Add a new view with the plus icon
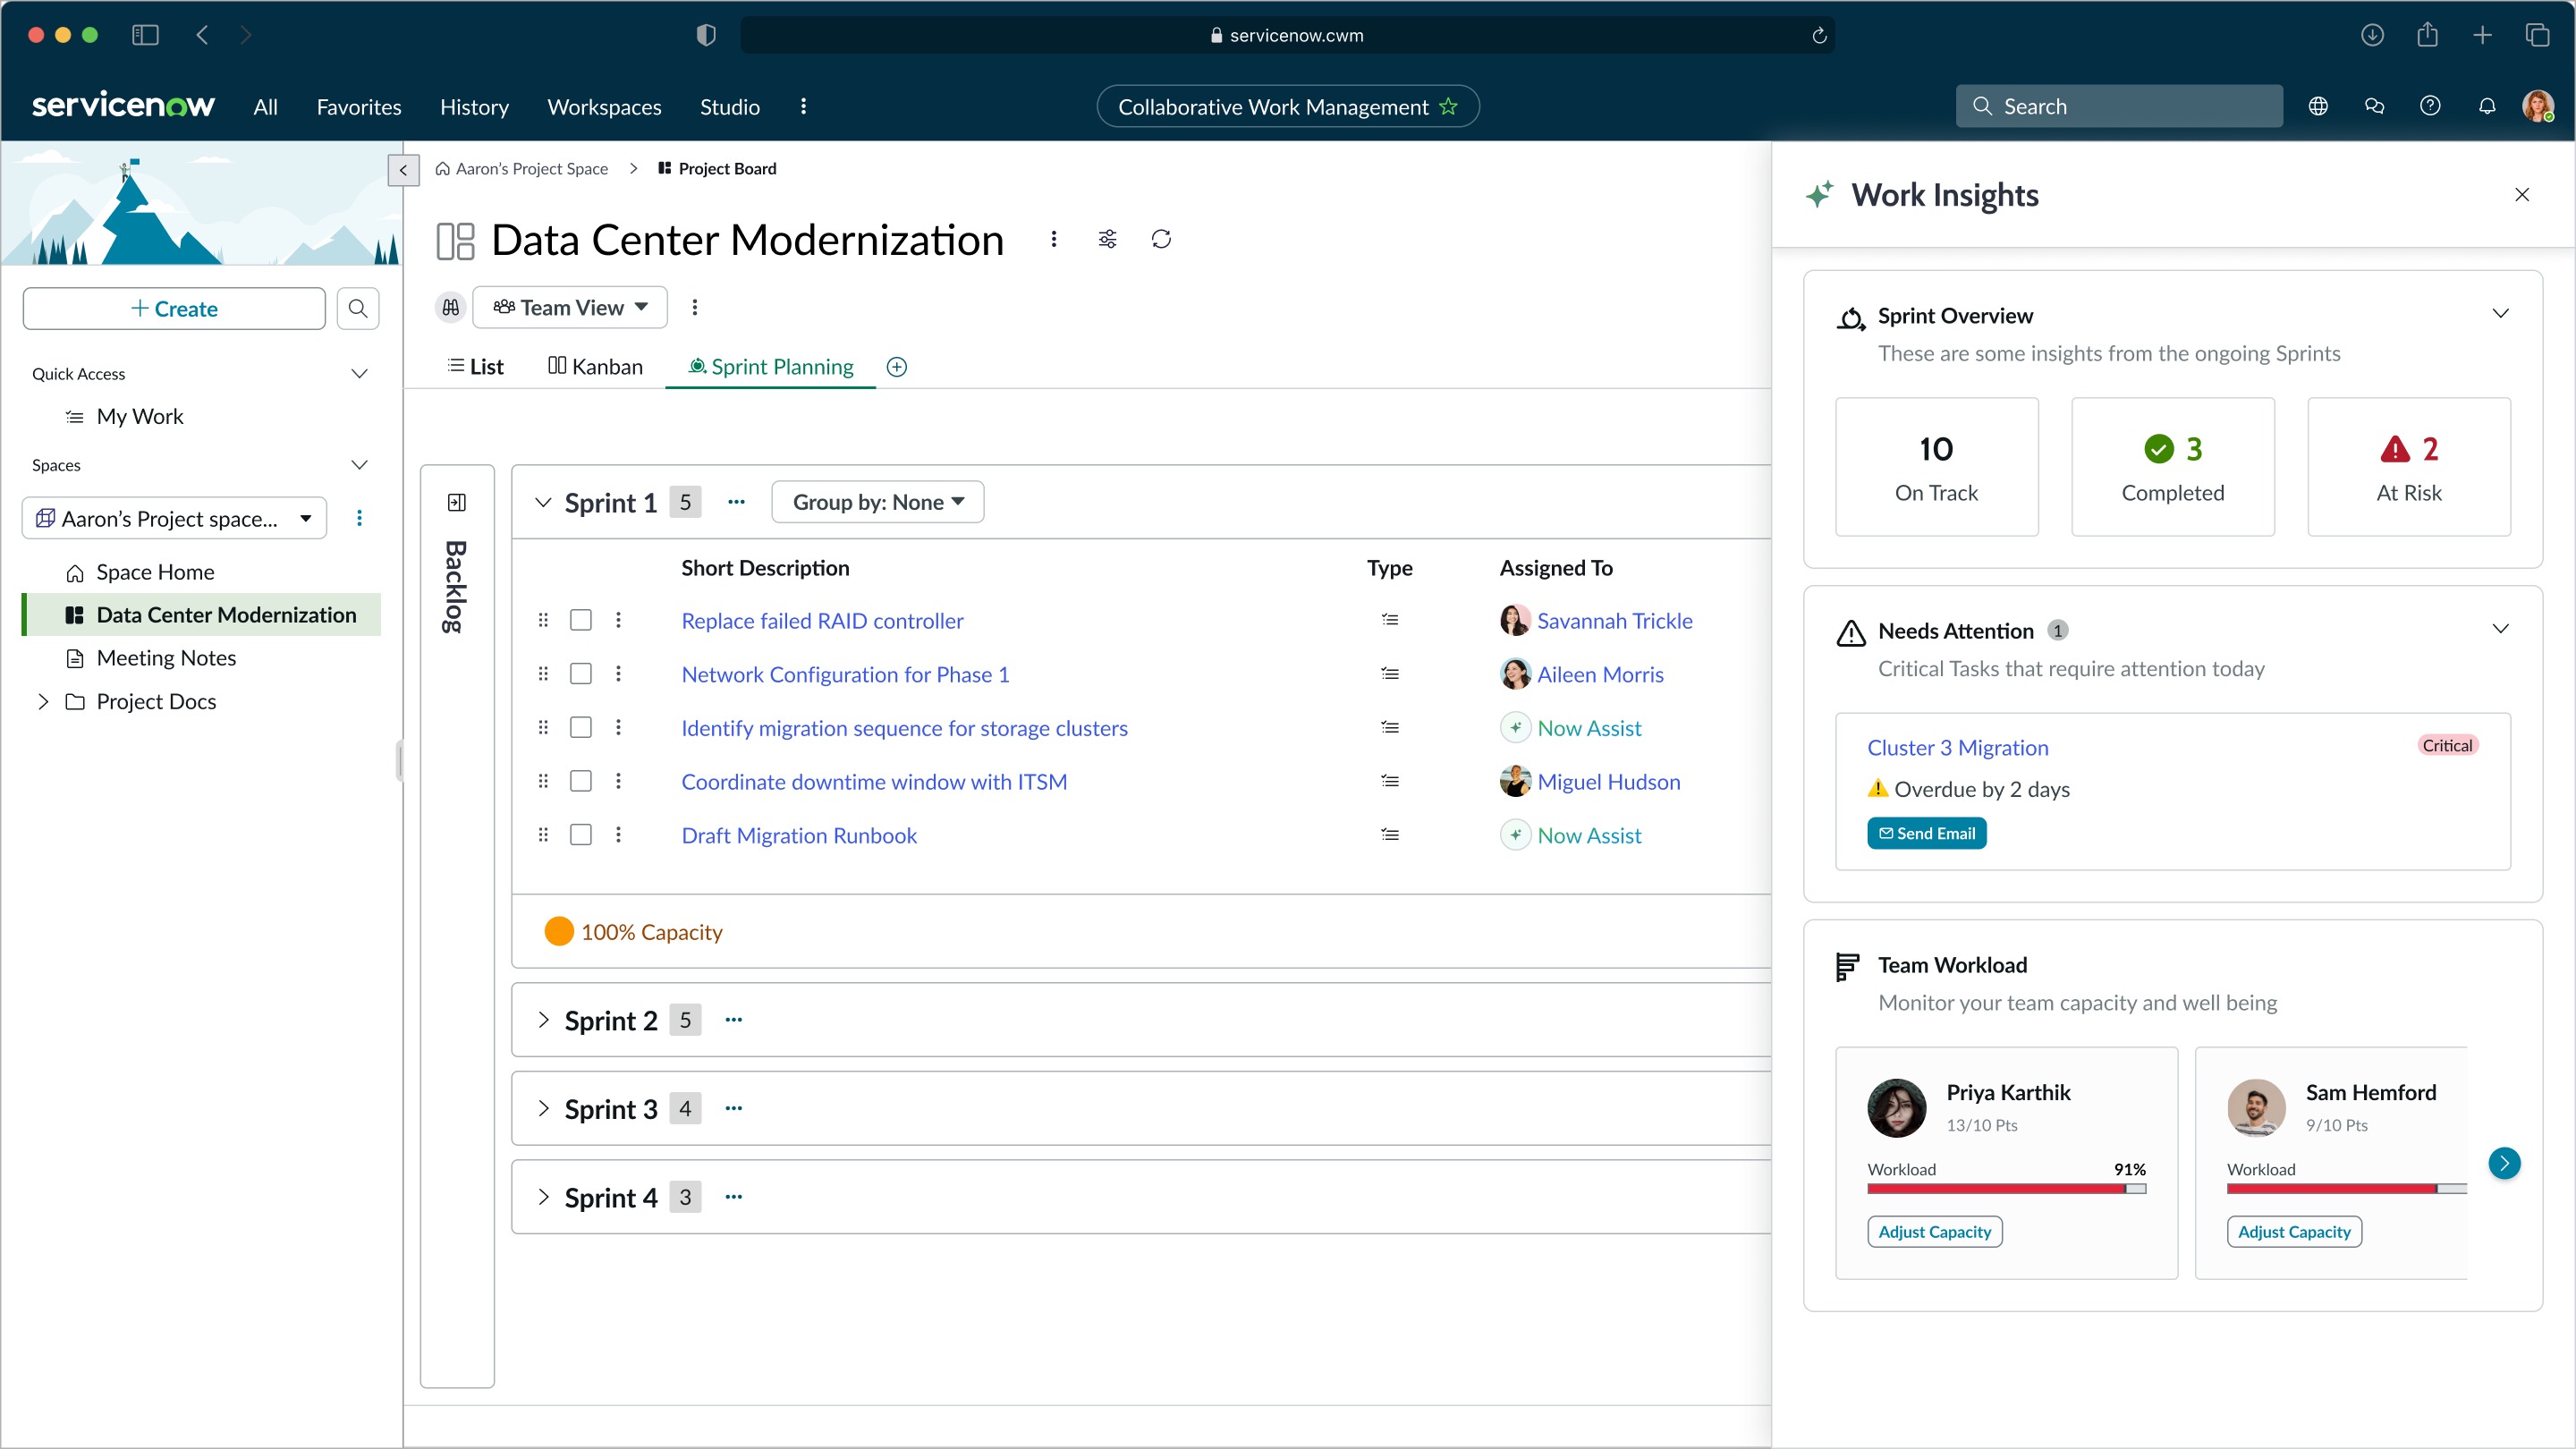Image resolution: width=2576 pixels, height=1449 pixels. [897, 367]
